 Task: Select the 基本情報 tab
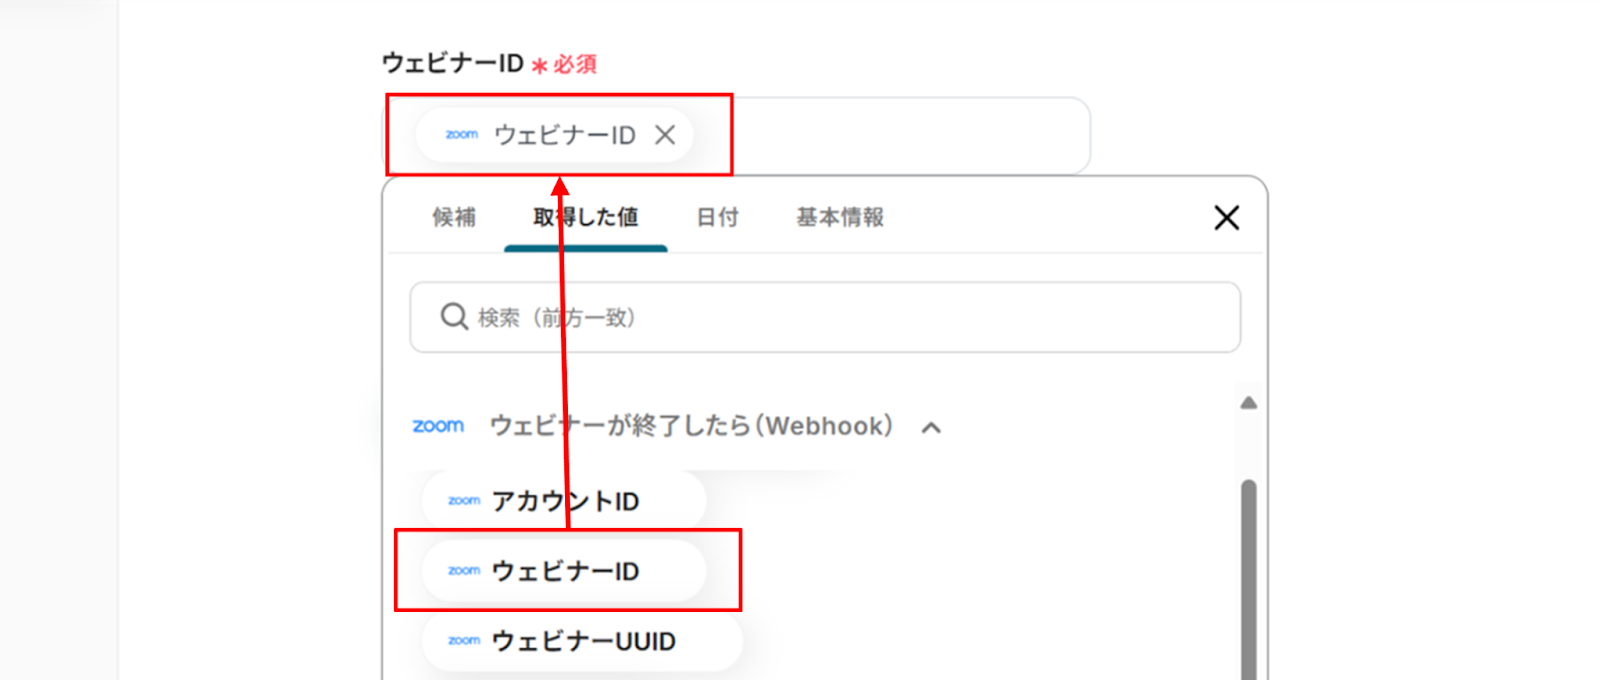(x=839, y=217)
